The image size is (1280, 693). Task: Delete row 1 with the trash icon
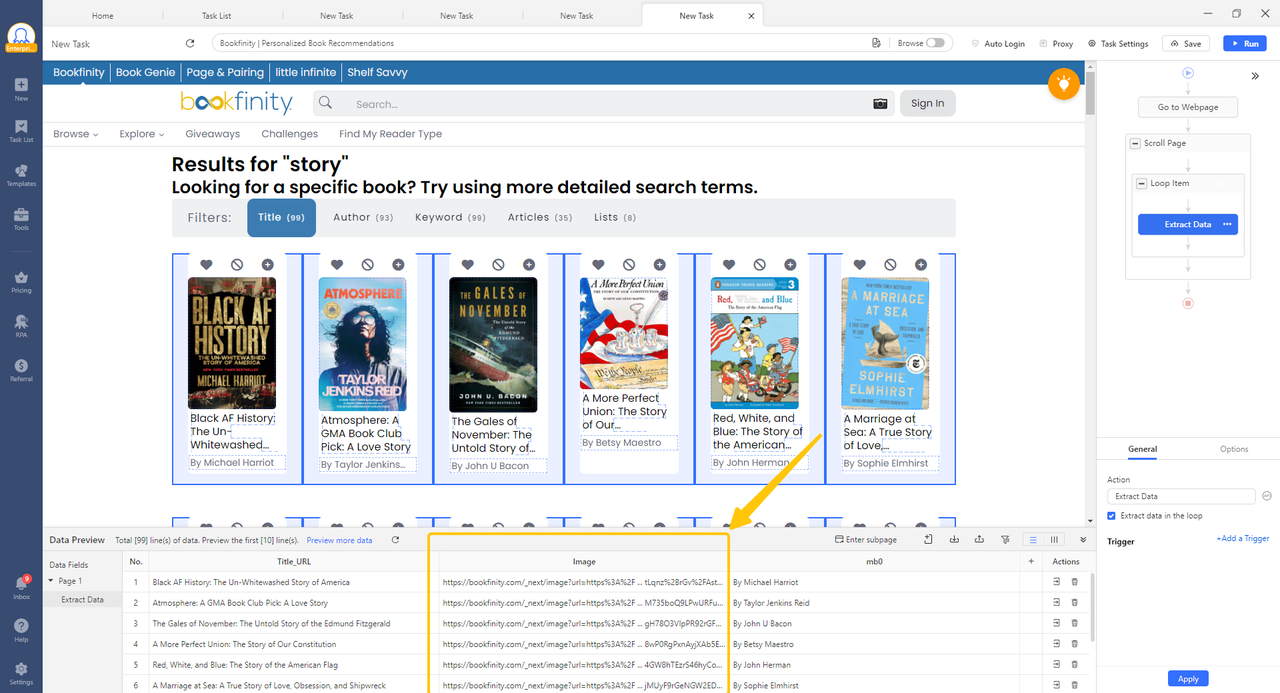point(1075,581)
